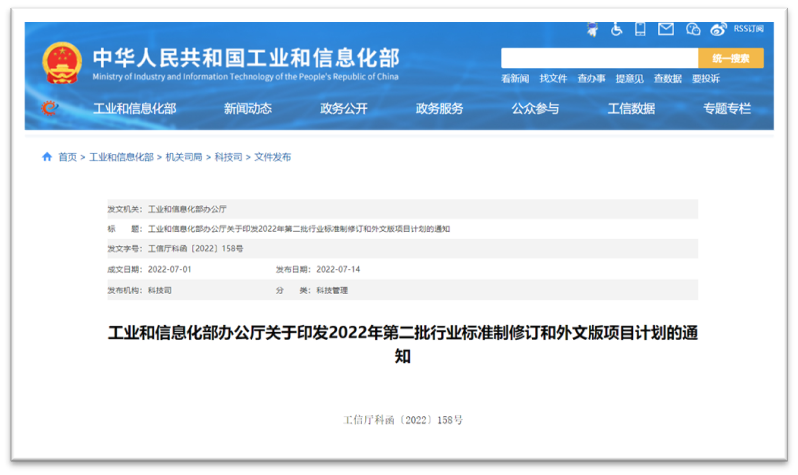Click the national emblem logo

click(62, 62)
